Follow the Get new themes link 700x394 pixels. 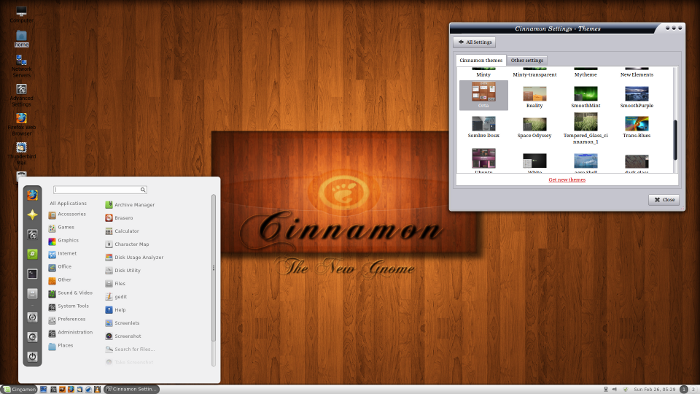pos(567,180)
